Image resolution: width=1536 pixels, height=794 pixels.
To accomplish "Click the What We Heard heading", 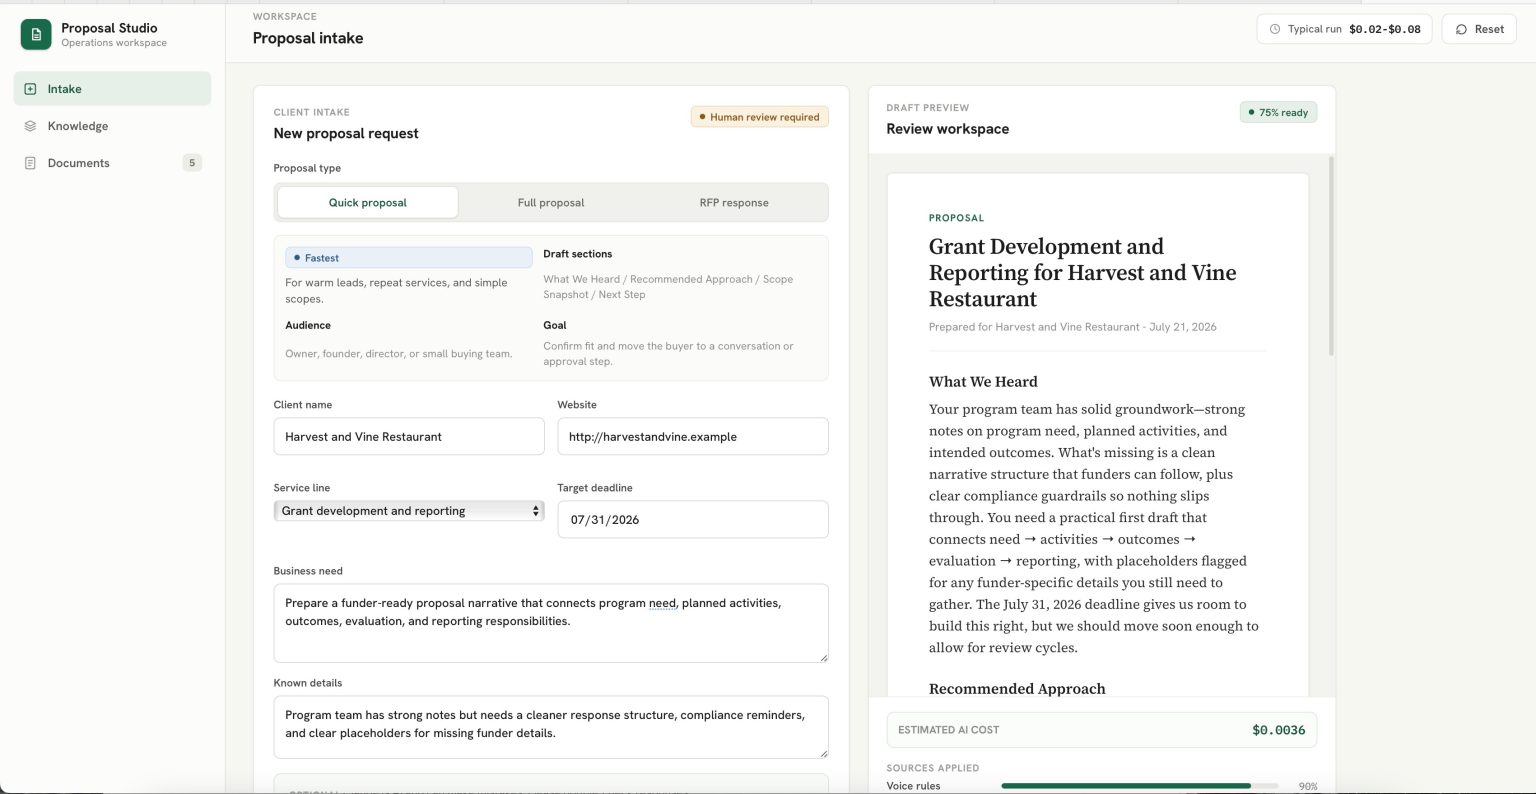I will pyautogui.click(x=983, y=382).
